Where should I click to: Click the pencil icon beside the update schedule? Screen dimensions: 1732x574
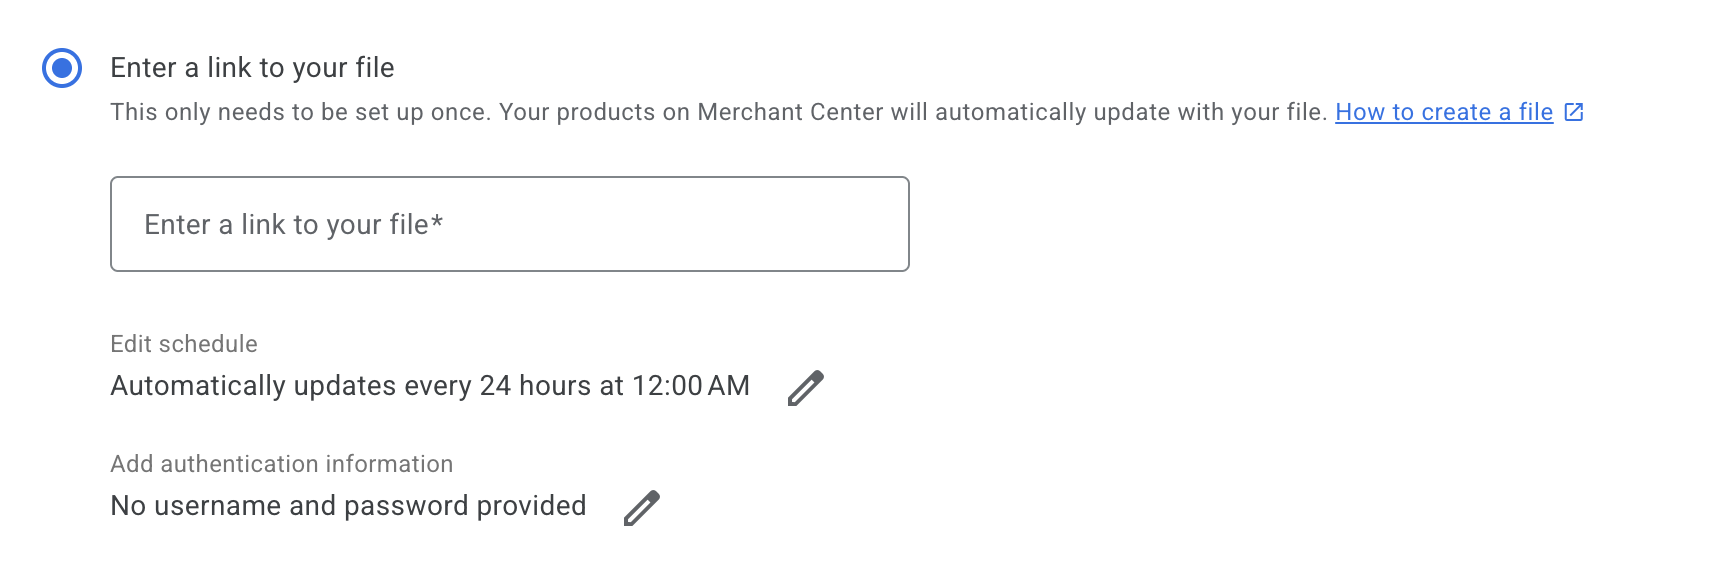pos(805,388)
